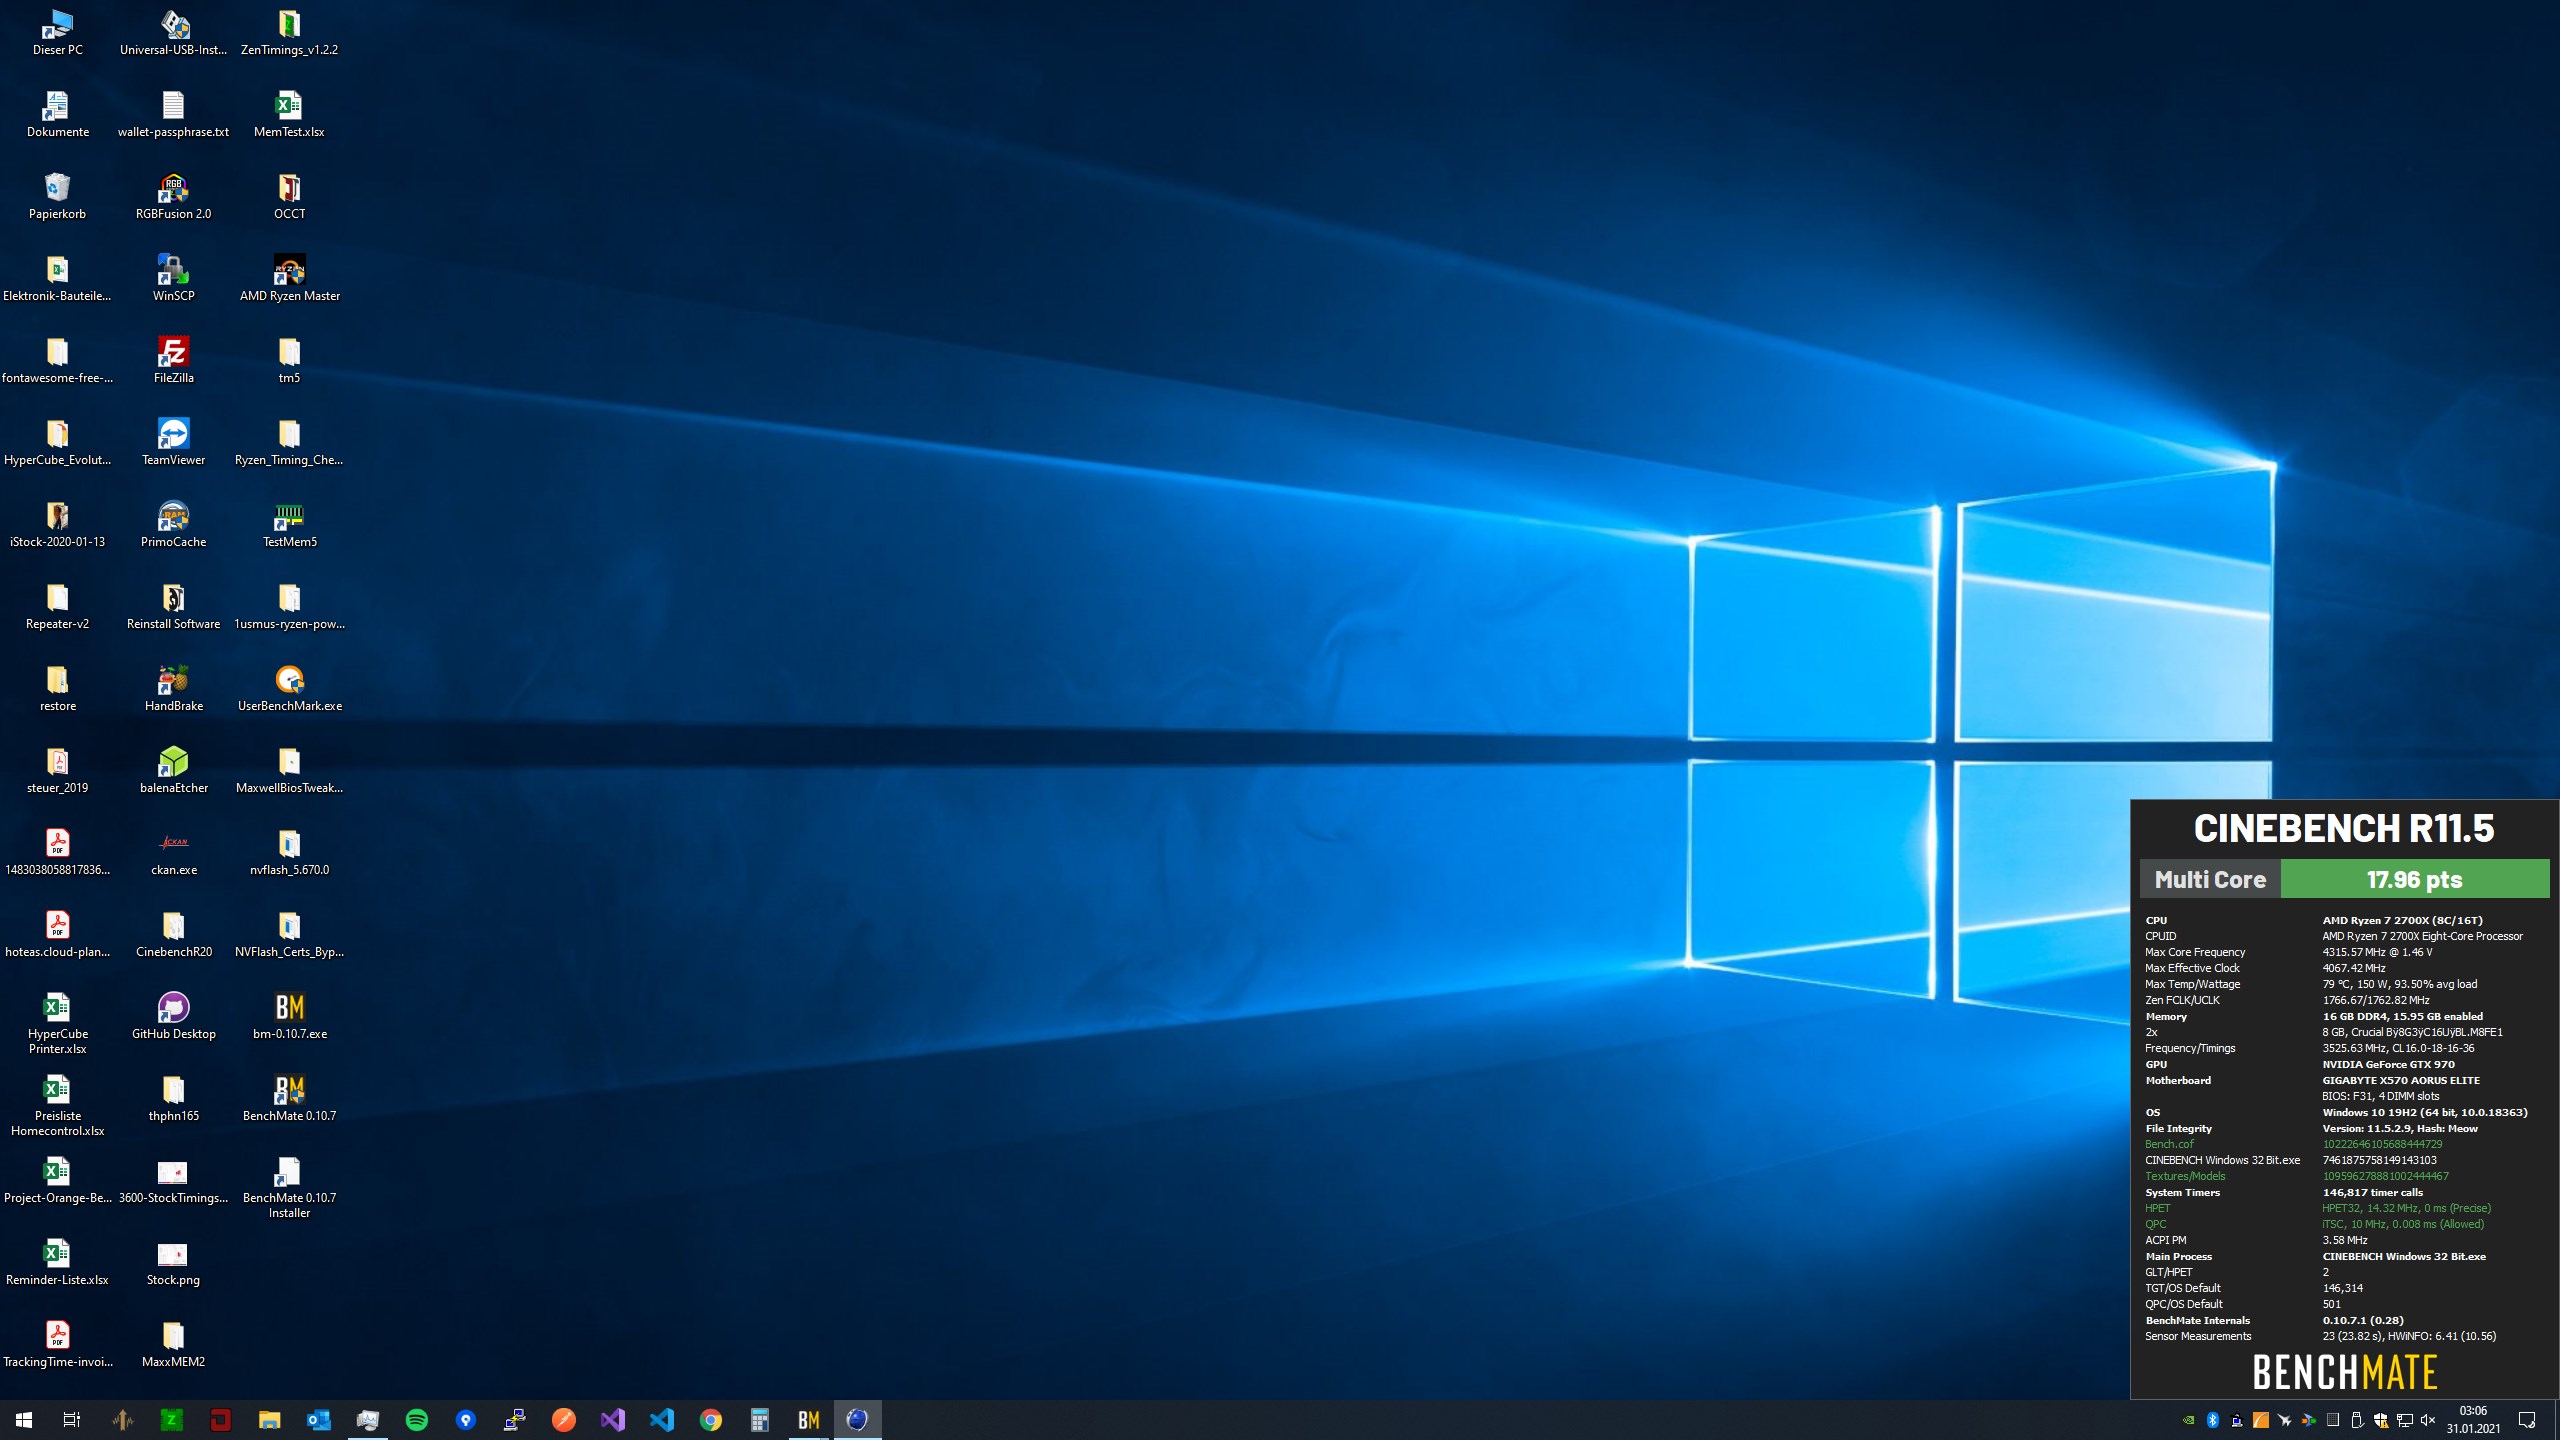
Task: Open Outlook from the taskbar
Action: [319, 1419]
